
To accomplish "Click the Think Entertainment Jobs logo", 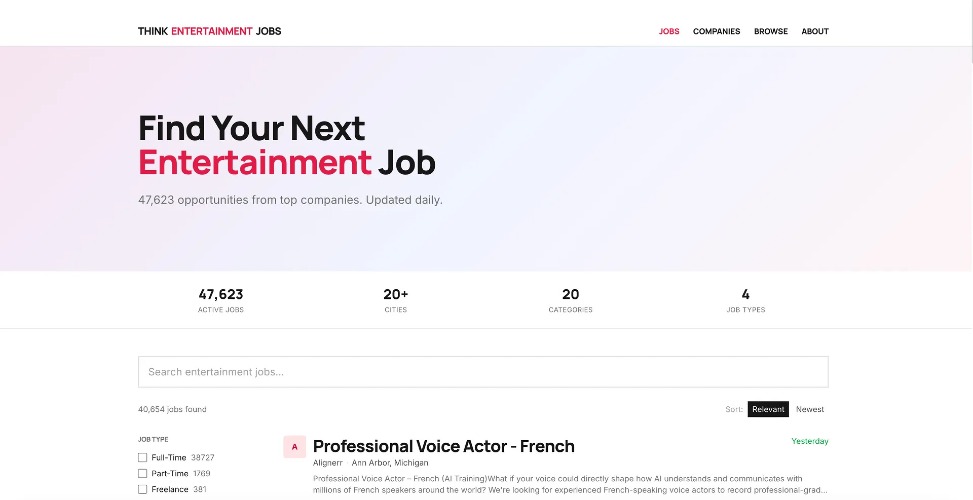I will coord(209,31).
